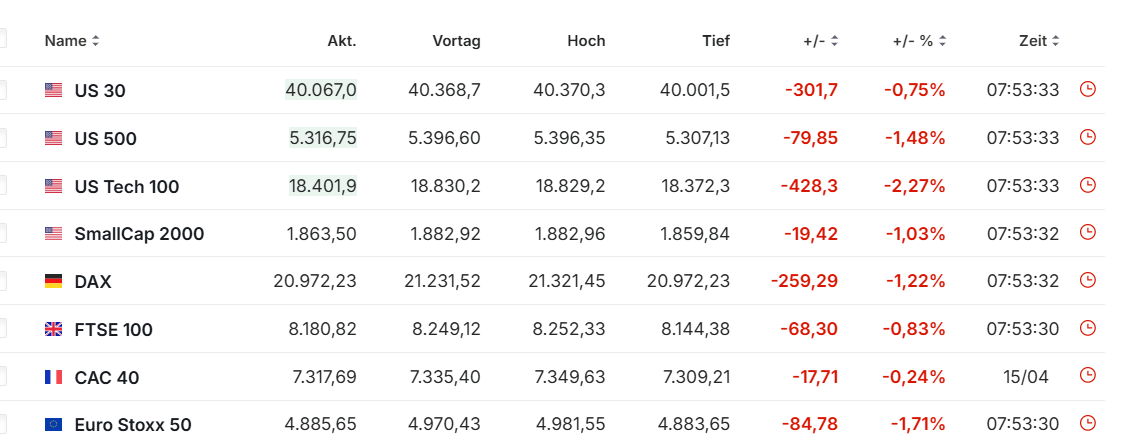This screenshot has height=441, width=1125.
Task: Click the German flag beside DAX
Action: [x=54, y=281]
